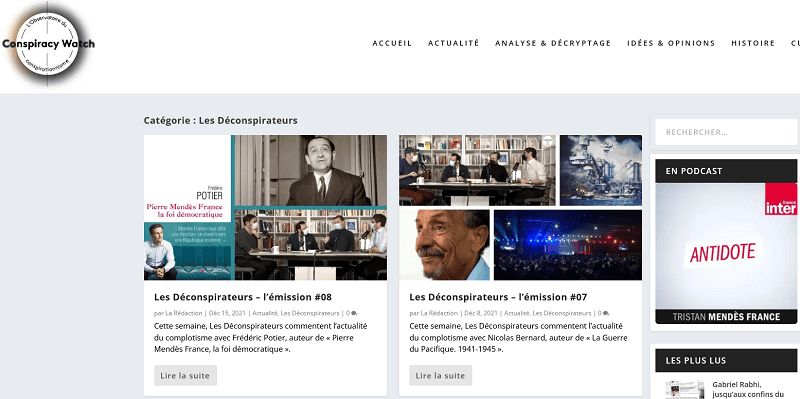800x399 pixels.
Task: Click comment bubble icon for émission #07
Action: coord(606,313)
